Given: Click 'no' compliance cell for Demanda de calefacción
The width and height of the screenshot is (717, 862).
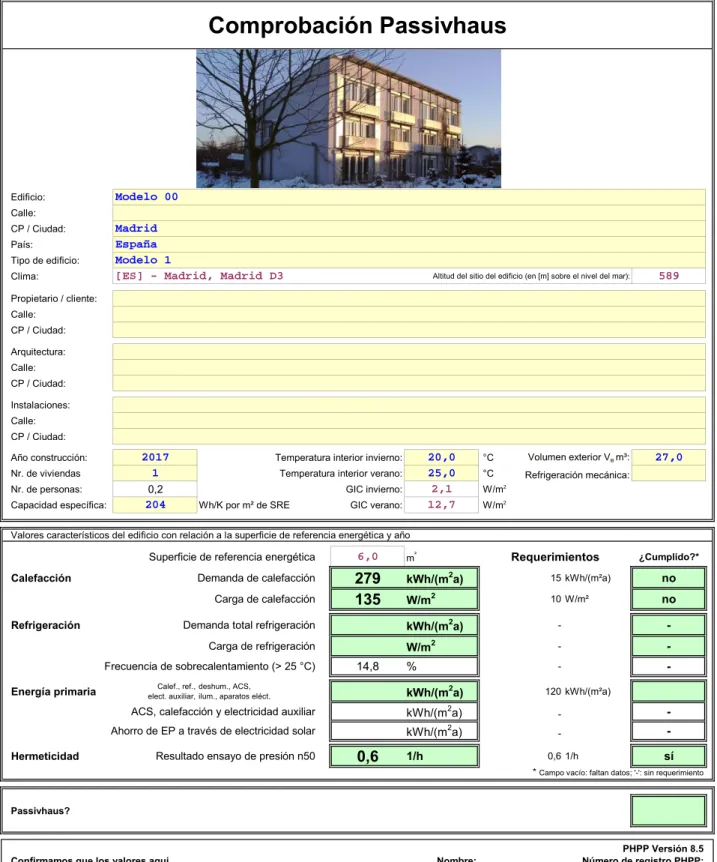Looking at the screenshot, I should click(669, 578).
